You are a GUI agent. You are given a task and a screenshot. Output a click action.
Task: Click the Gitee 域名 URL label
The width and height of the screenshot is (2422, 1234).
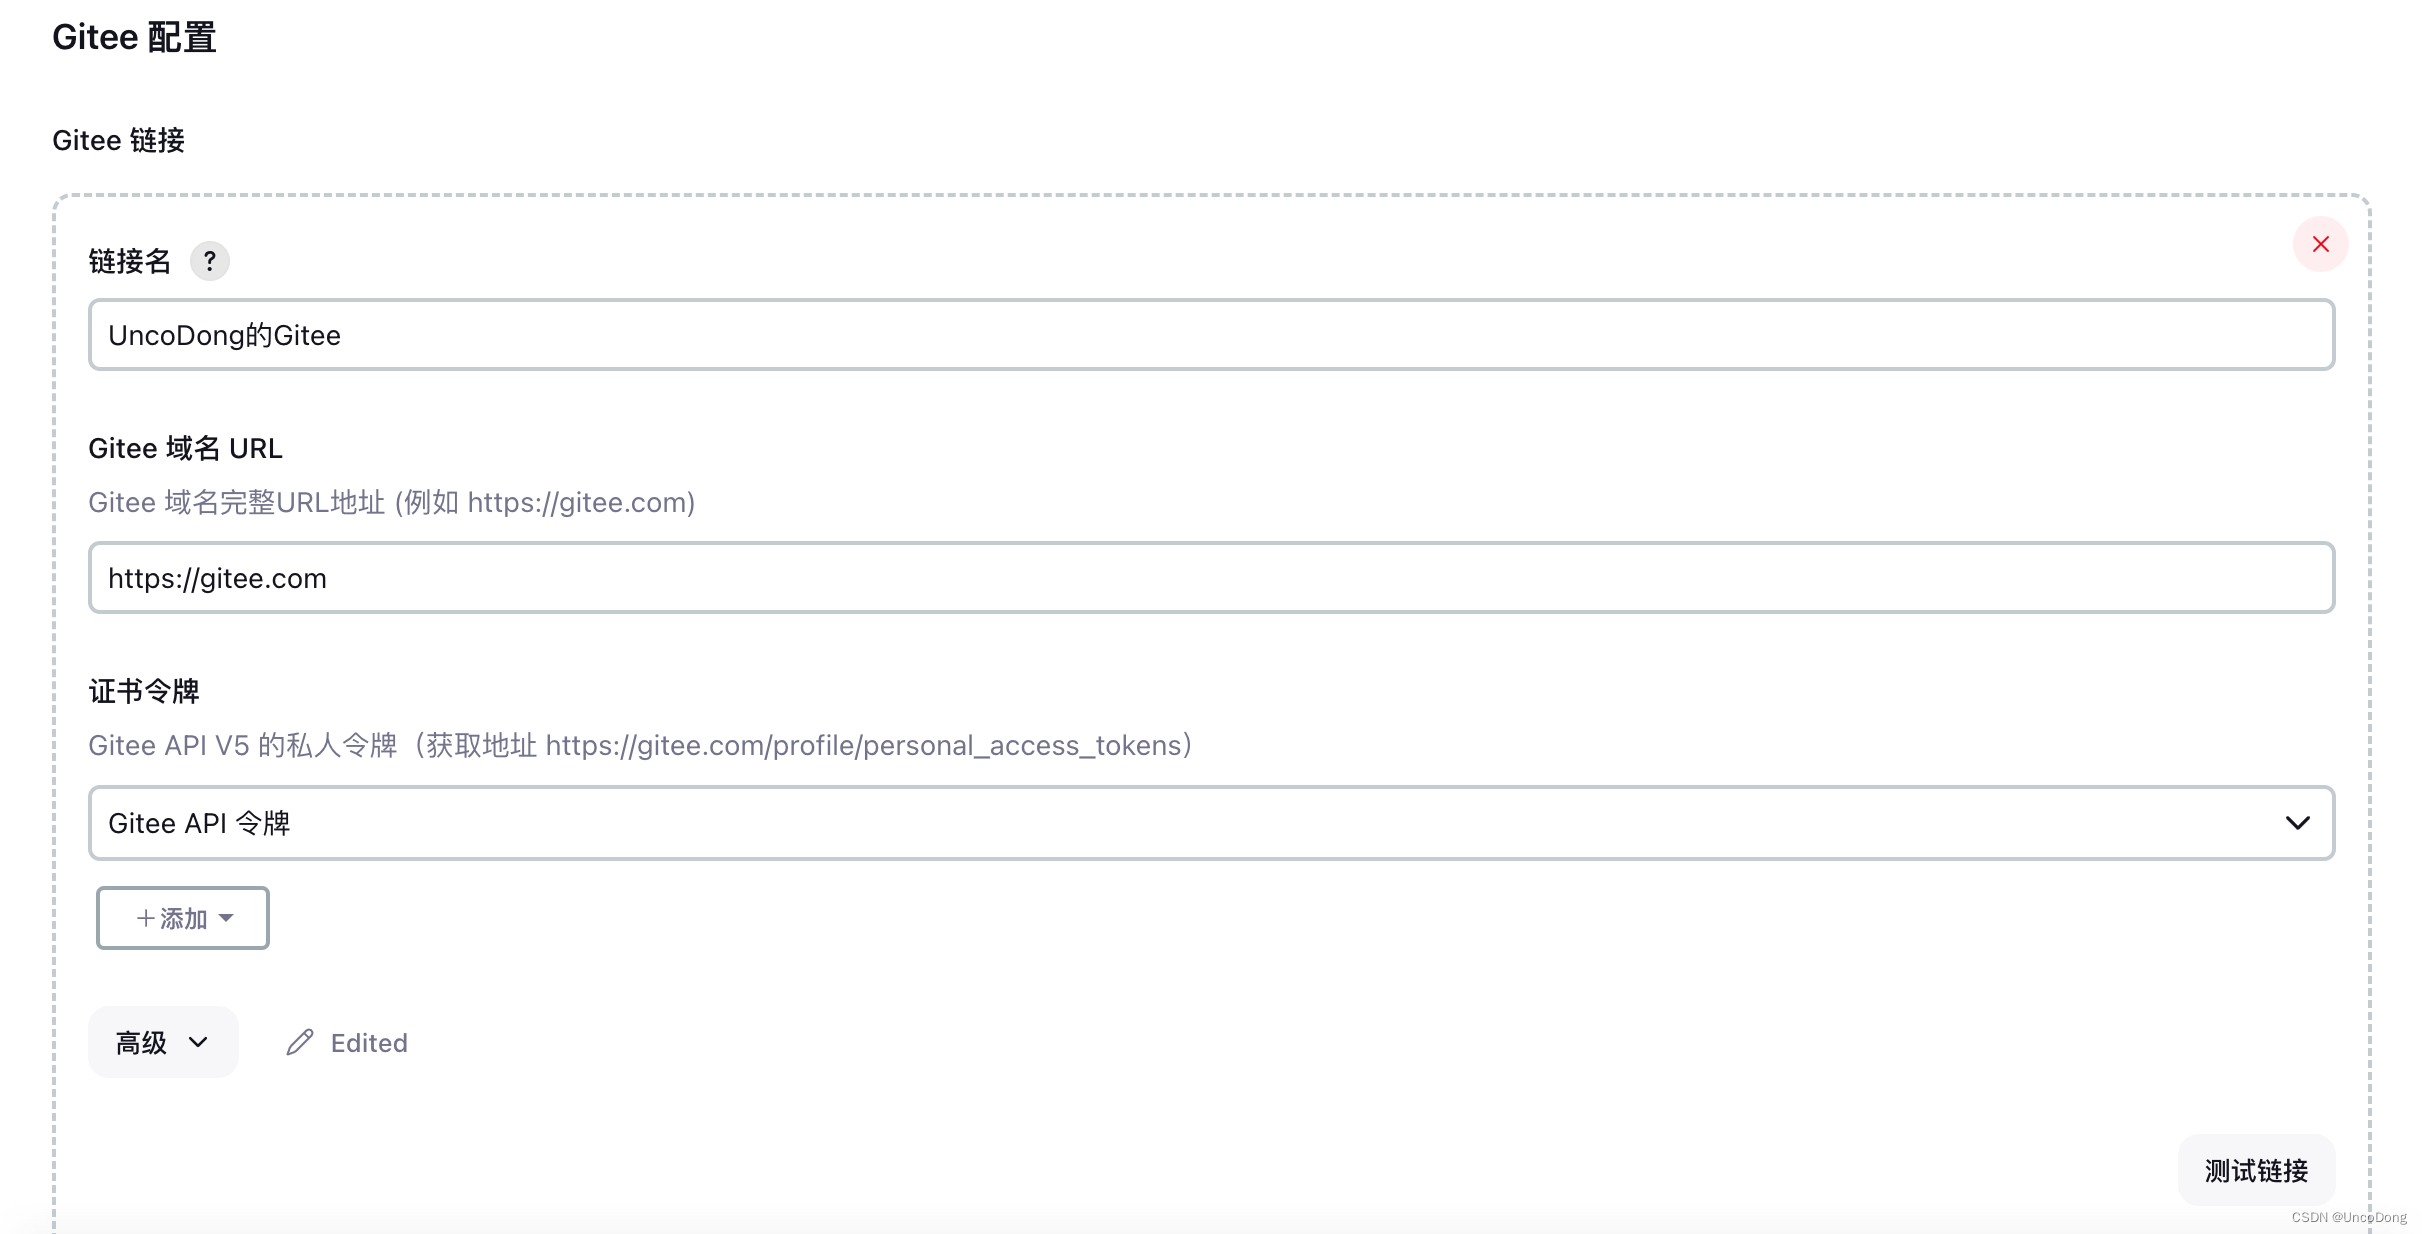click(x=185, y=448)
